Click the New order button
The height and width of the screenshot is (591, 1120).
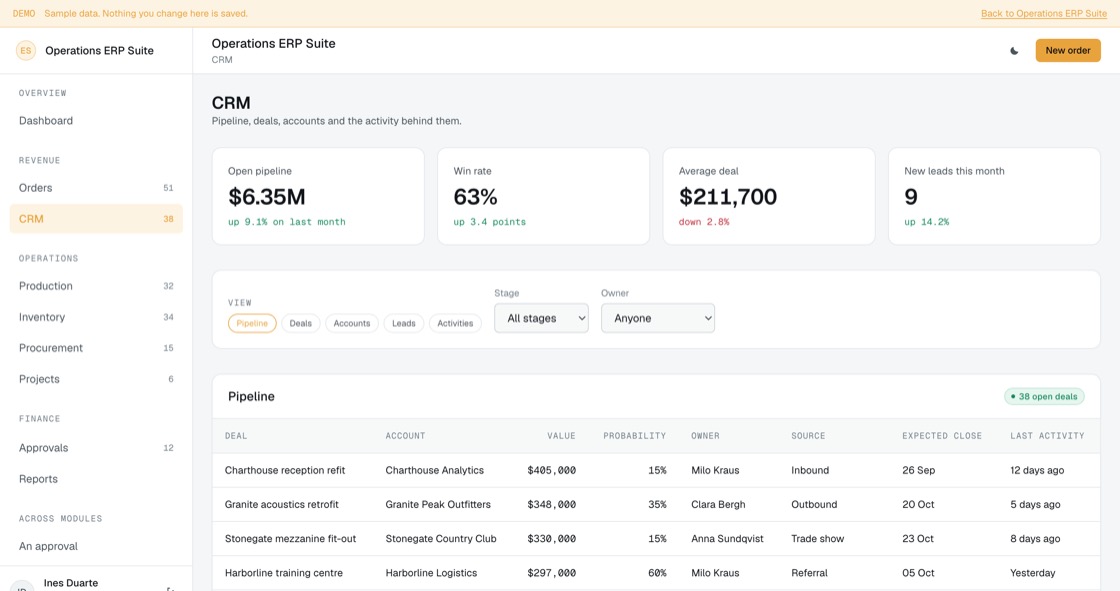(x=1068, y=51)
